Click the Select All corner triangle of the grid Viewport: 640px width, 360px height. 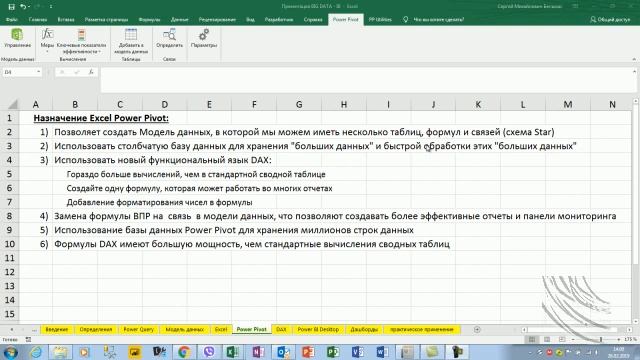[x=13, y=104]
